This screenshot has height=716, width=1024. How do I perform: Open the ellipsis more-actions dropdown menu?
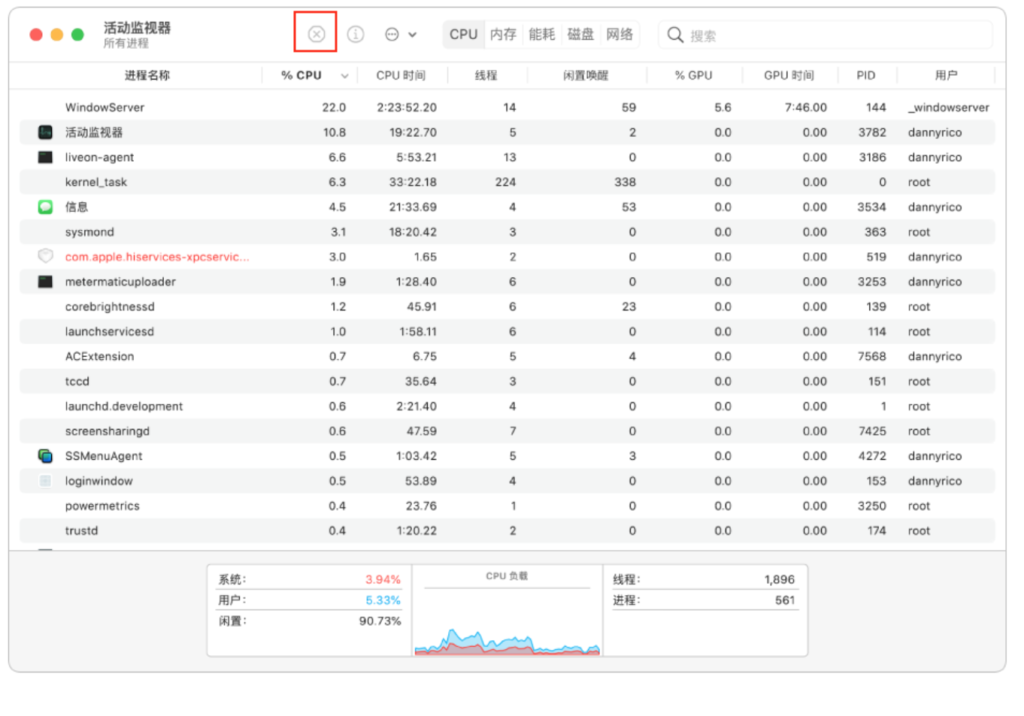pos(399,34)
